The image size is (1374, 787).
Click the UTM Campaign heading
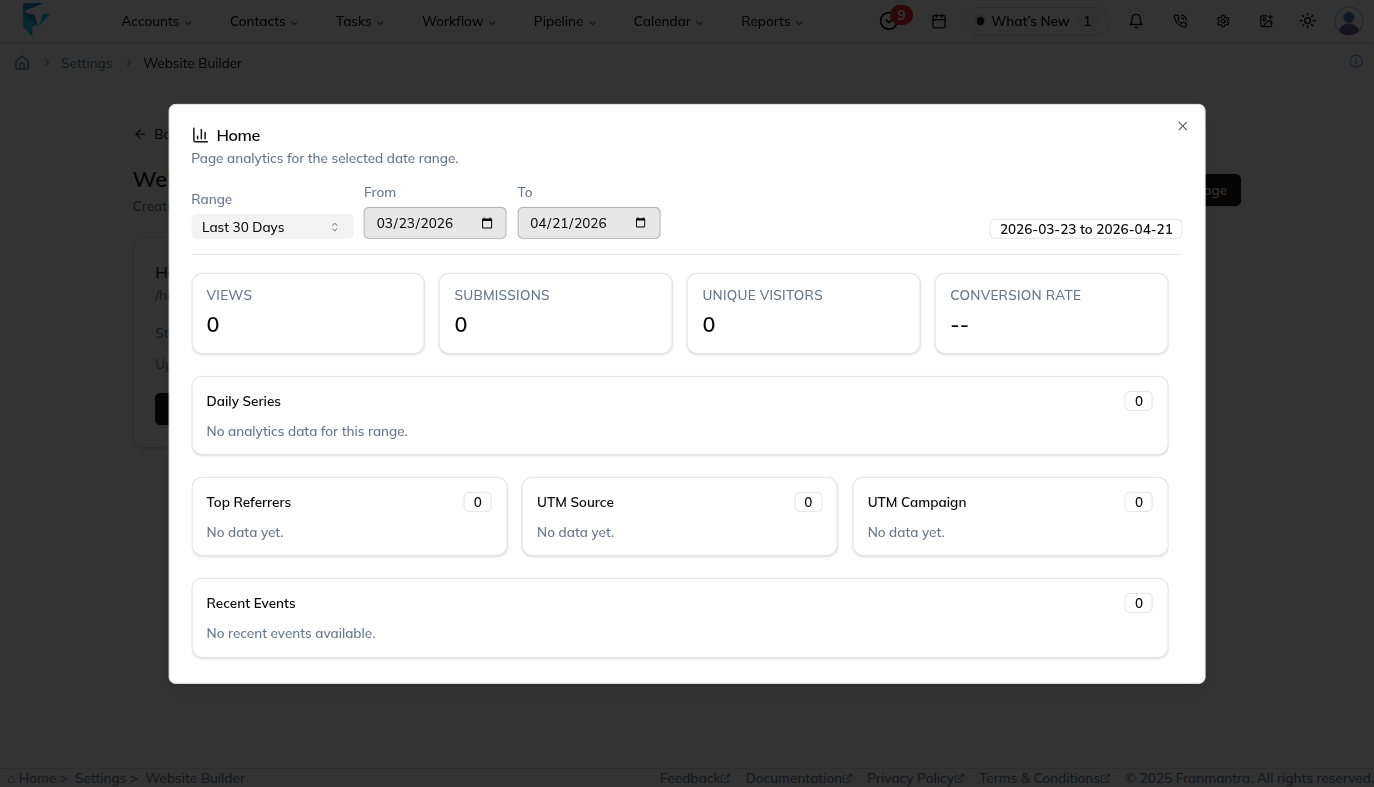(917, 502)
